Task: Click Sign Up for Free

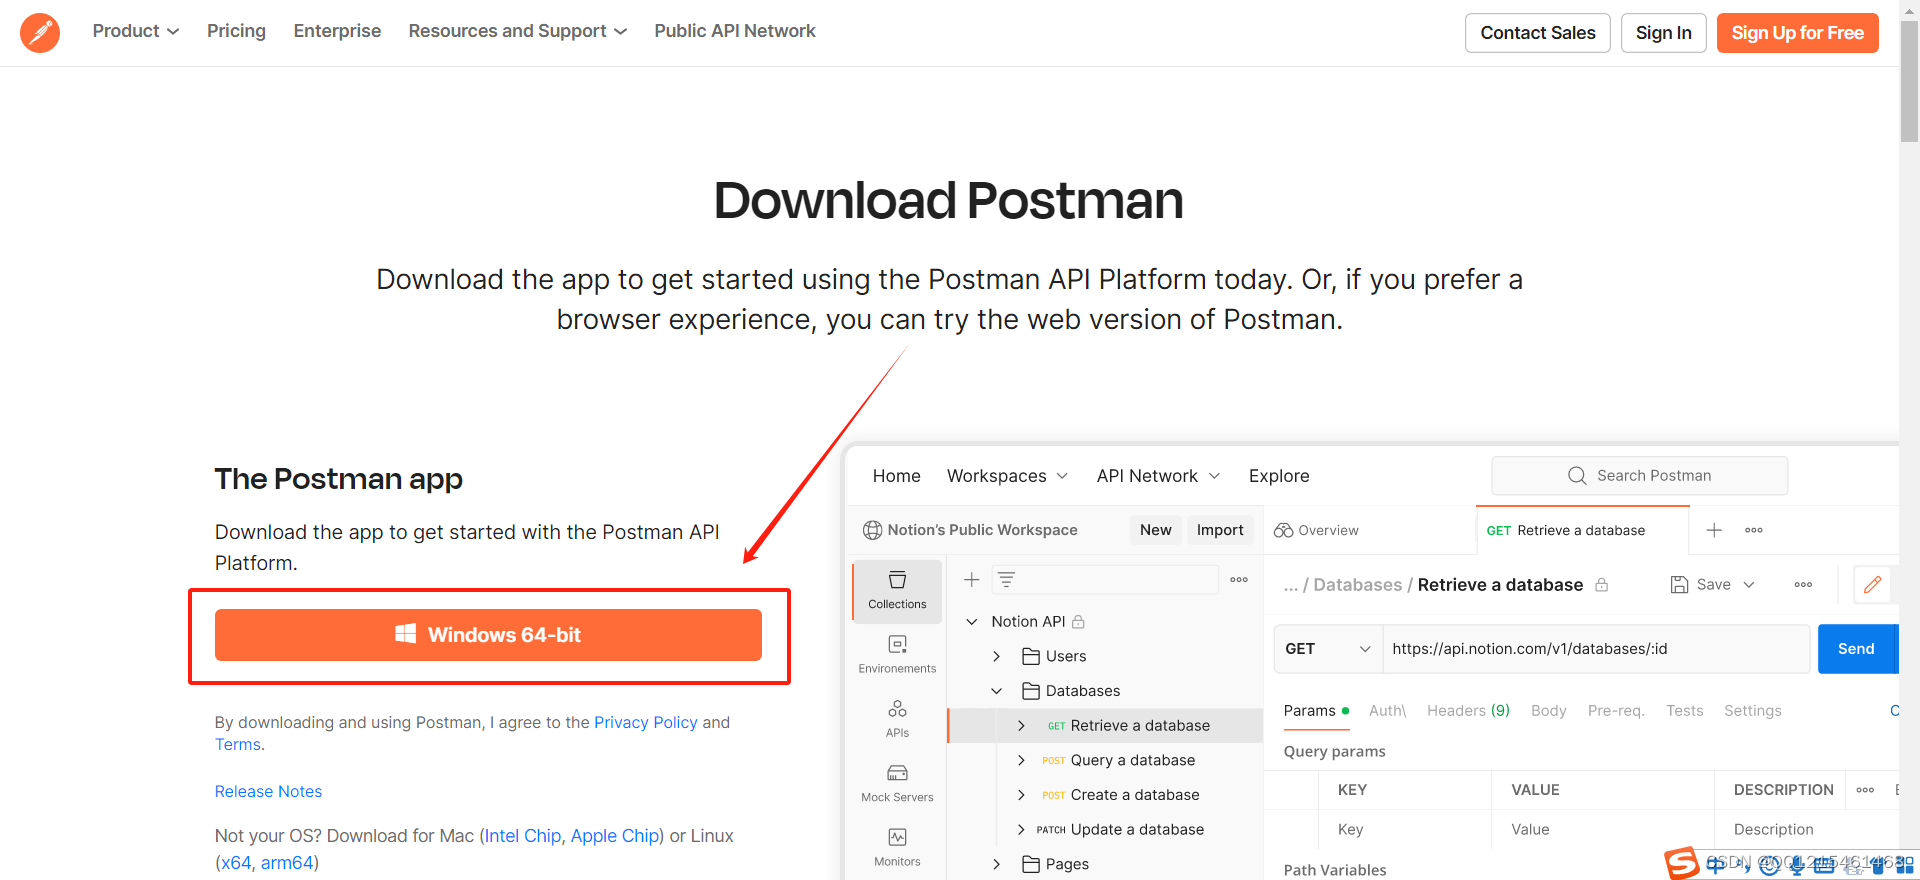Action: tap(1798, 33)
